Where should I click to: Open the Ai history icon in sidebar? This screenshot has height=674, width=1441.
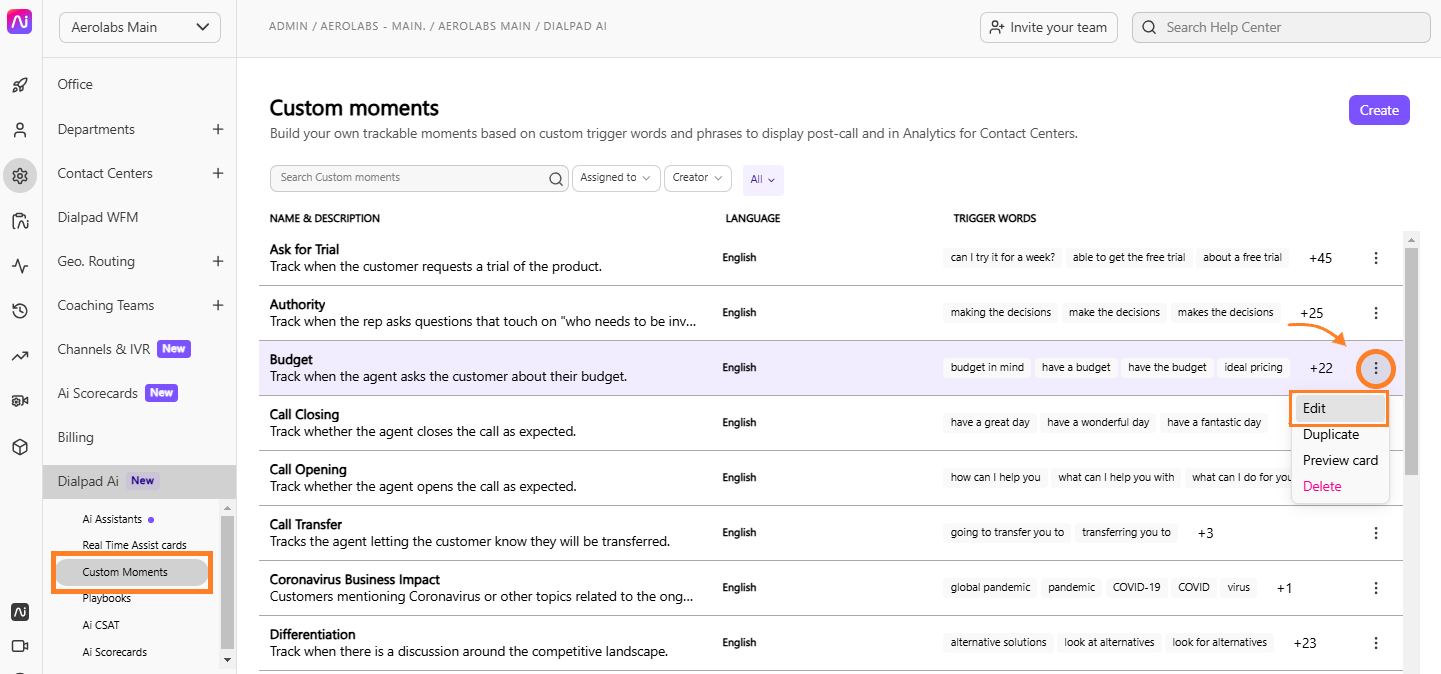tap(19, 221)
